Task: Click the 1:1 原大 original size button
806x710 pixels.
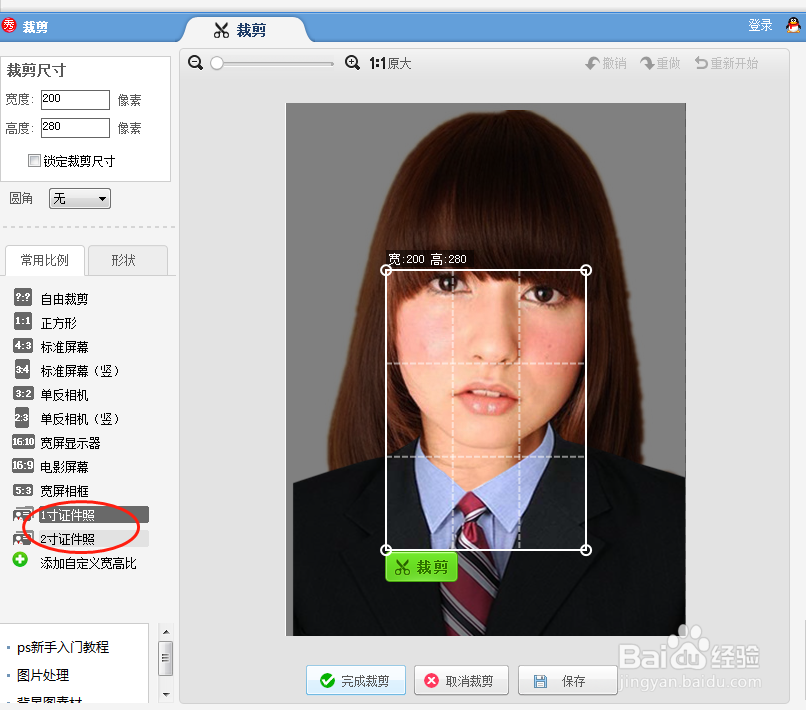Action: click(390, 63)
